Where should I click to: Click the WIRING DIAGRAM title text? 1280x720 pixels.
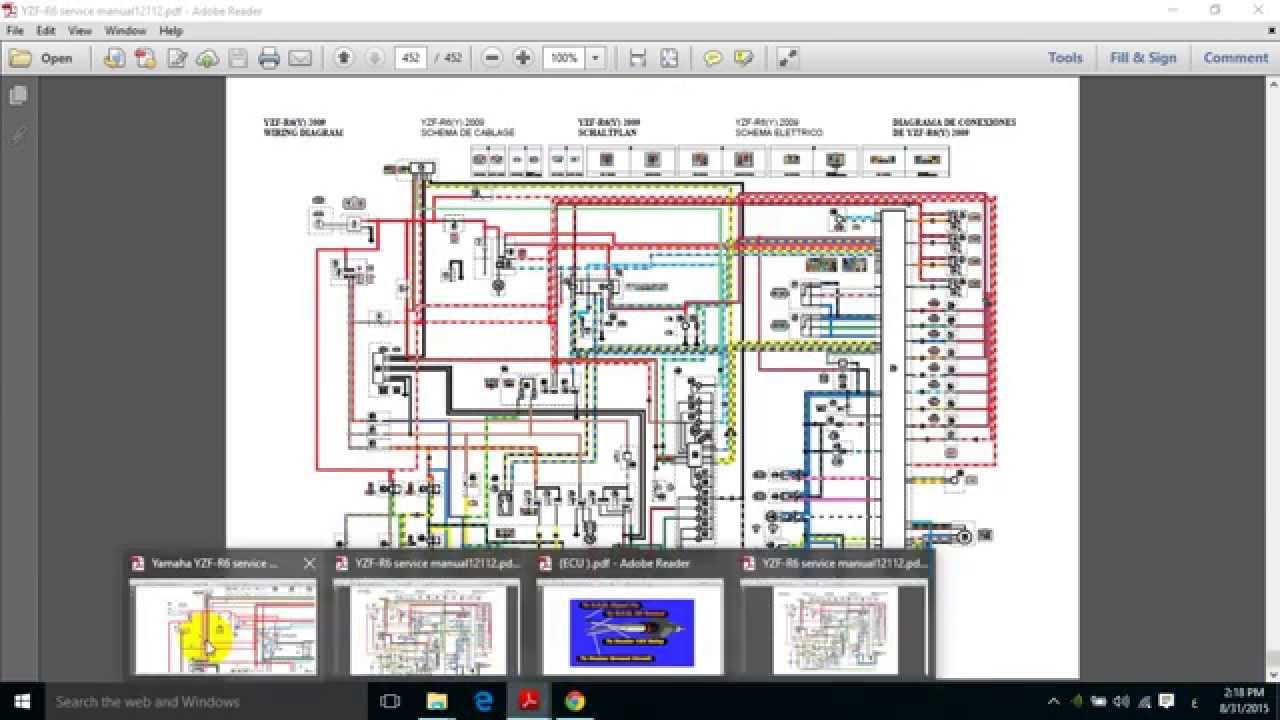[303, 132]
